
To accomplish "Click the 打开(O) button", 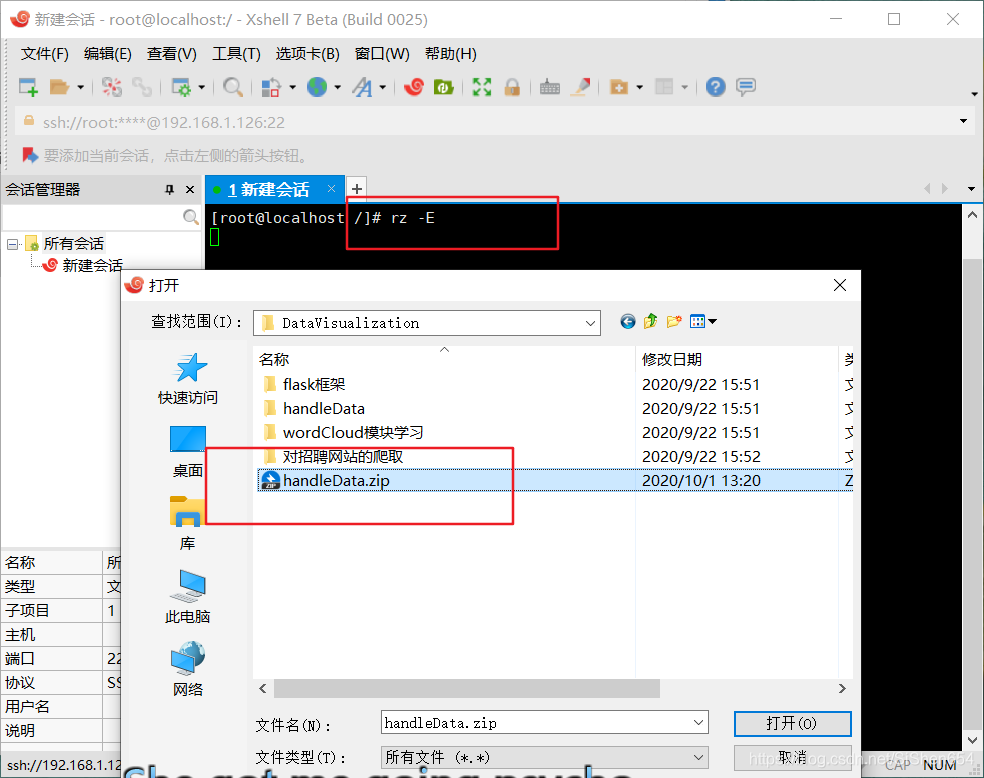I will pos(792,723).
